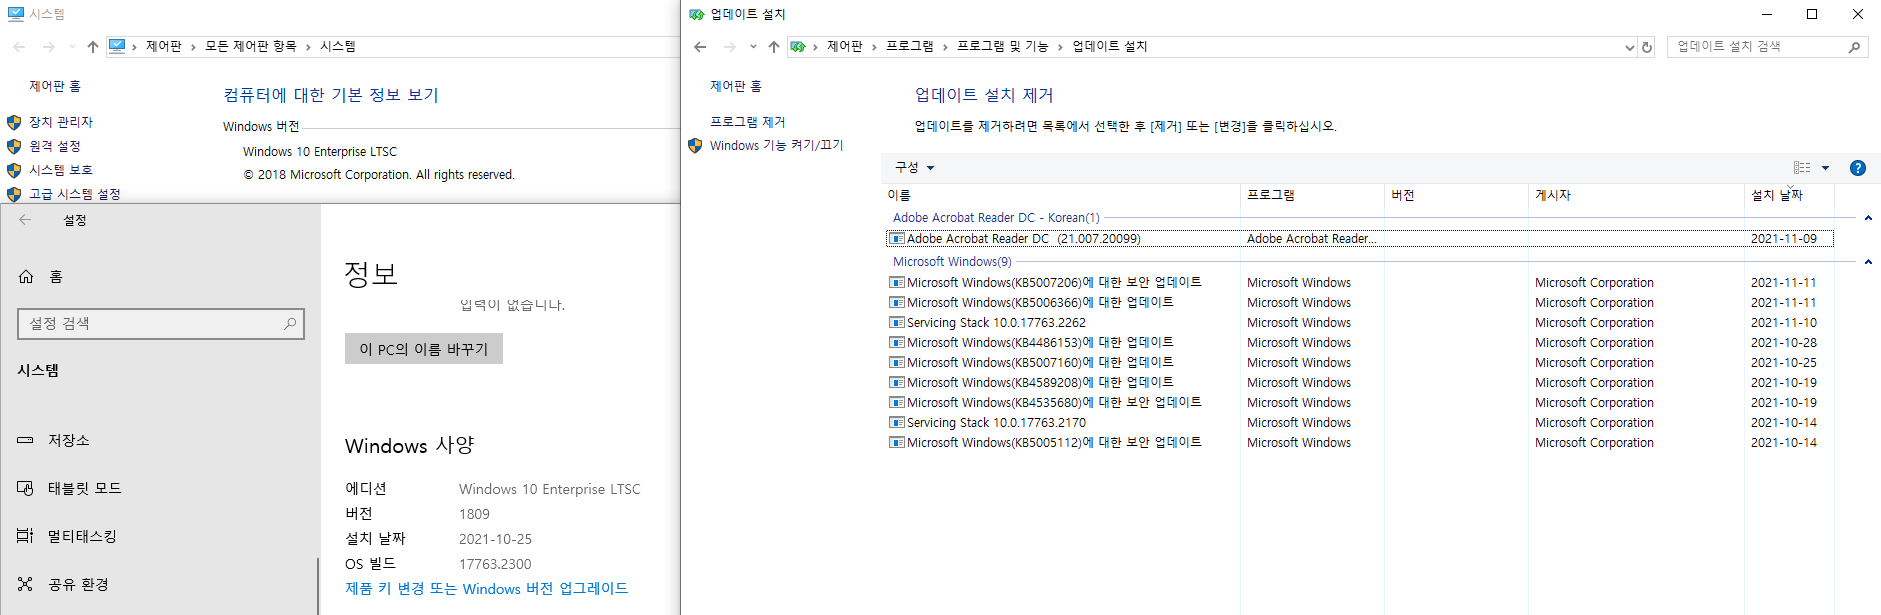Click shield icon next to 시스템 보호
This screenshot has height=615, width=1881.
(14, 170)
